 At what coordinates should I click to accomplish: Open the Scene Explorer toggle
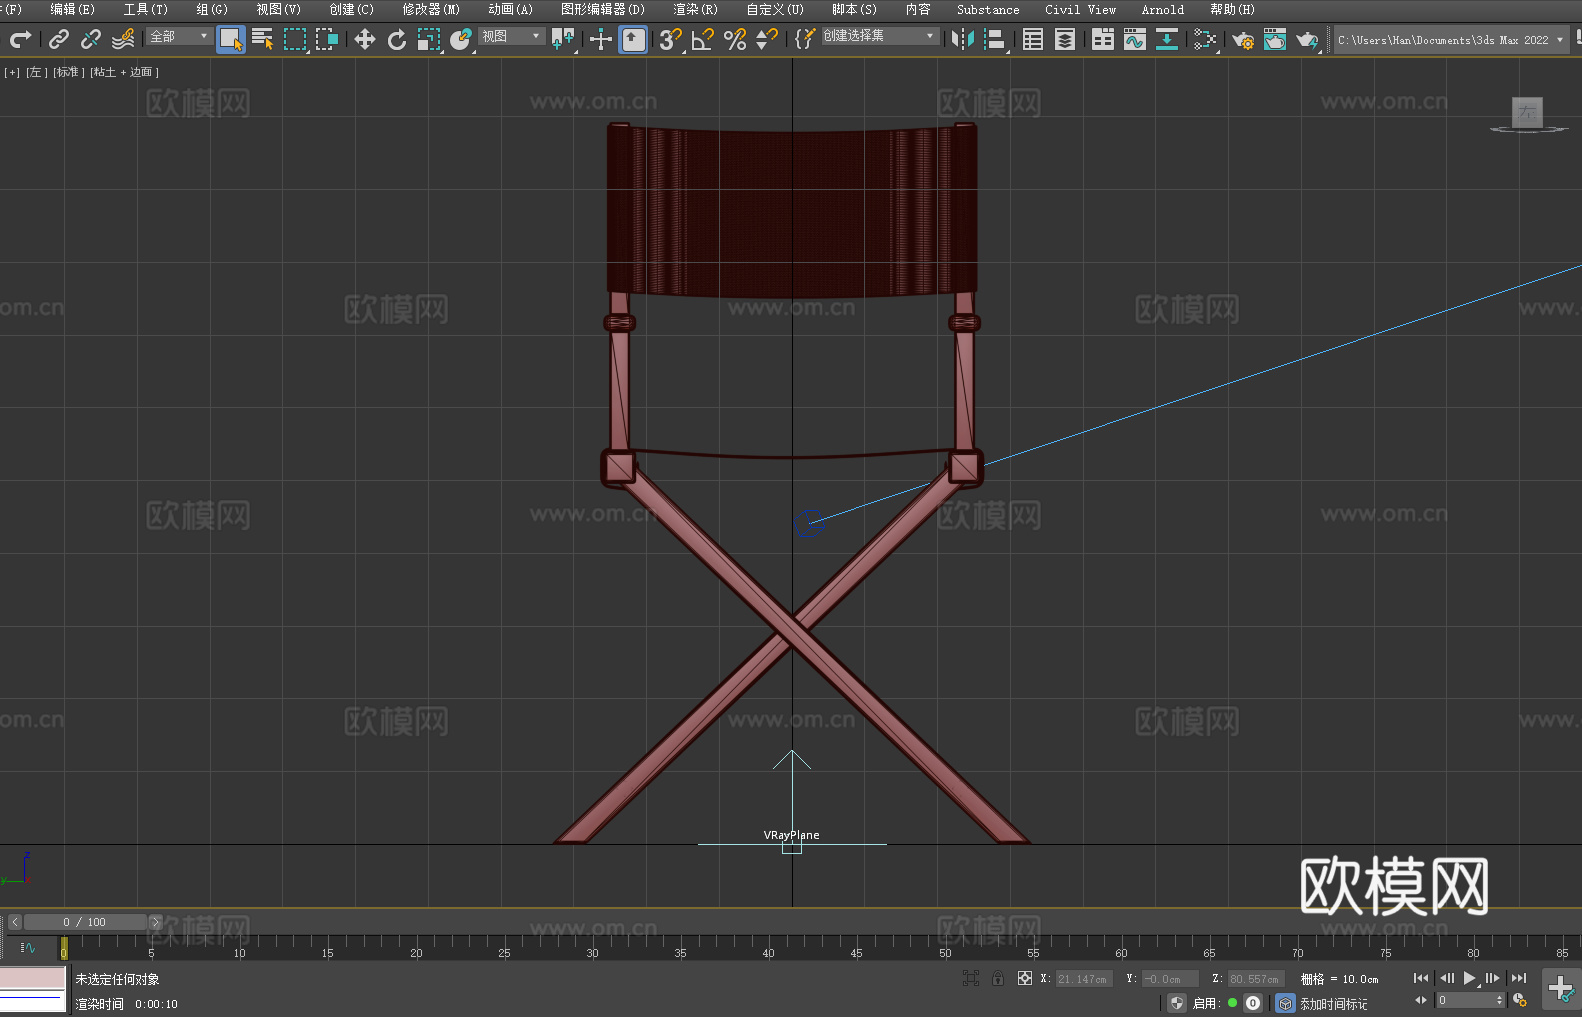(1033, 39)
